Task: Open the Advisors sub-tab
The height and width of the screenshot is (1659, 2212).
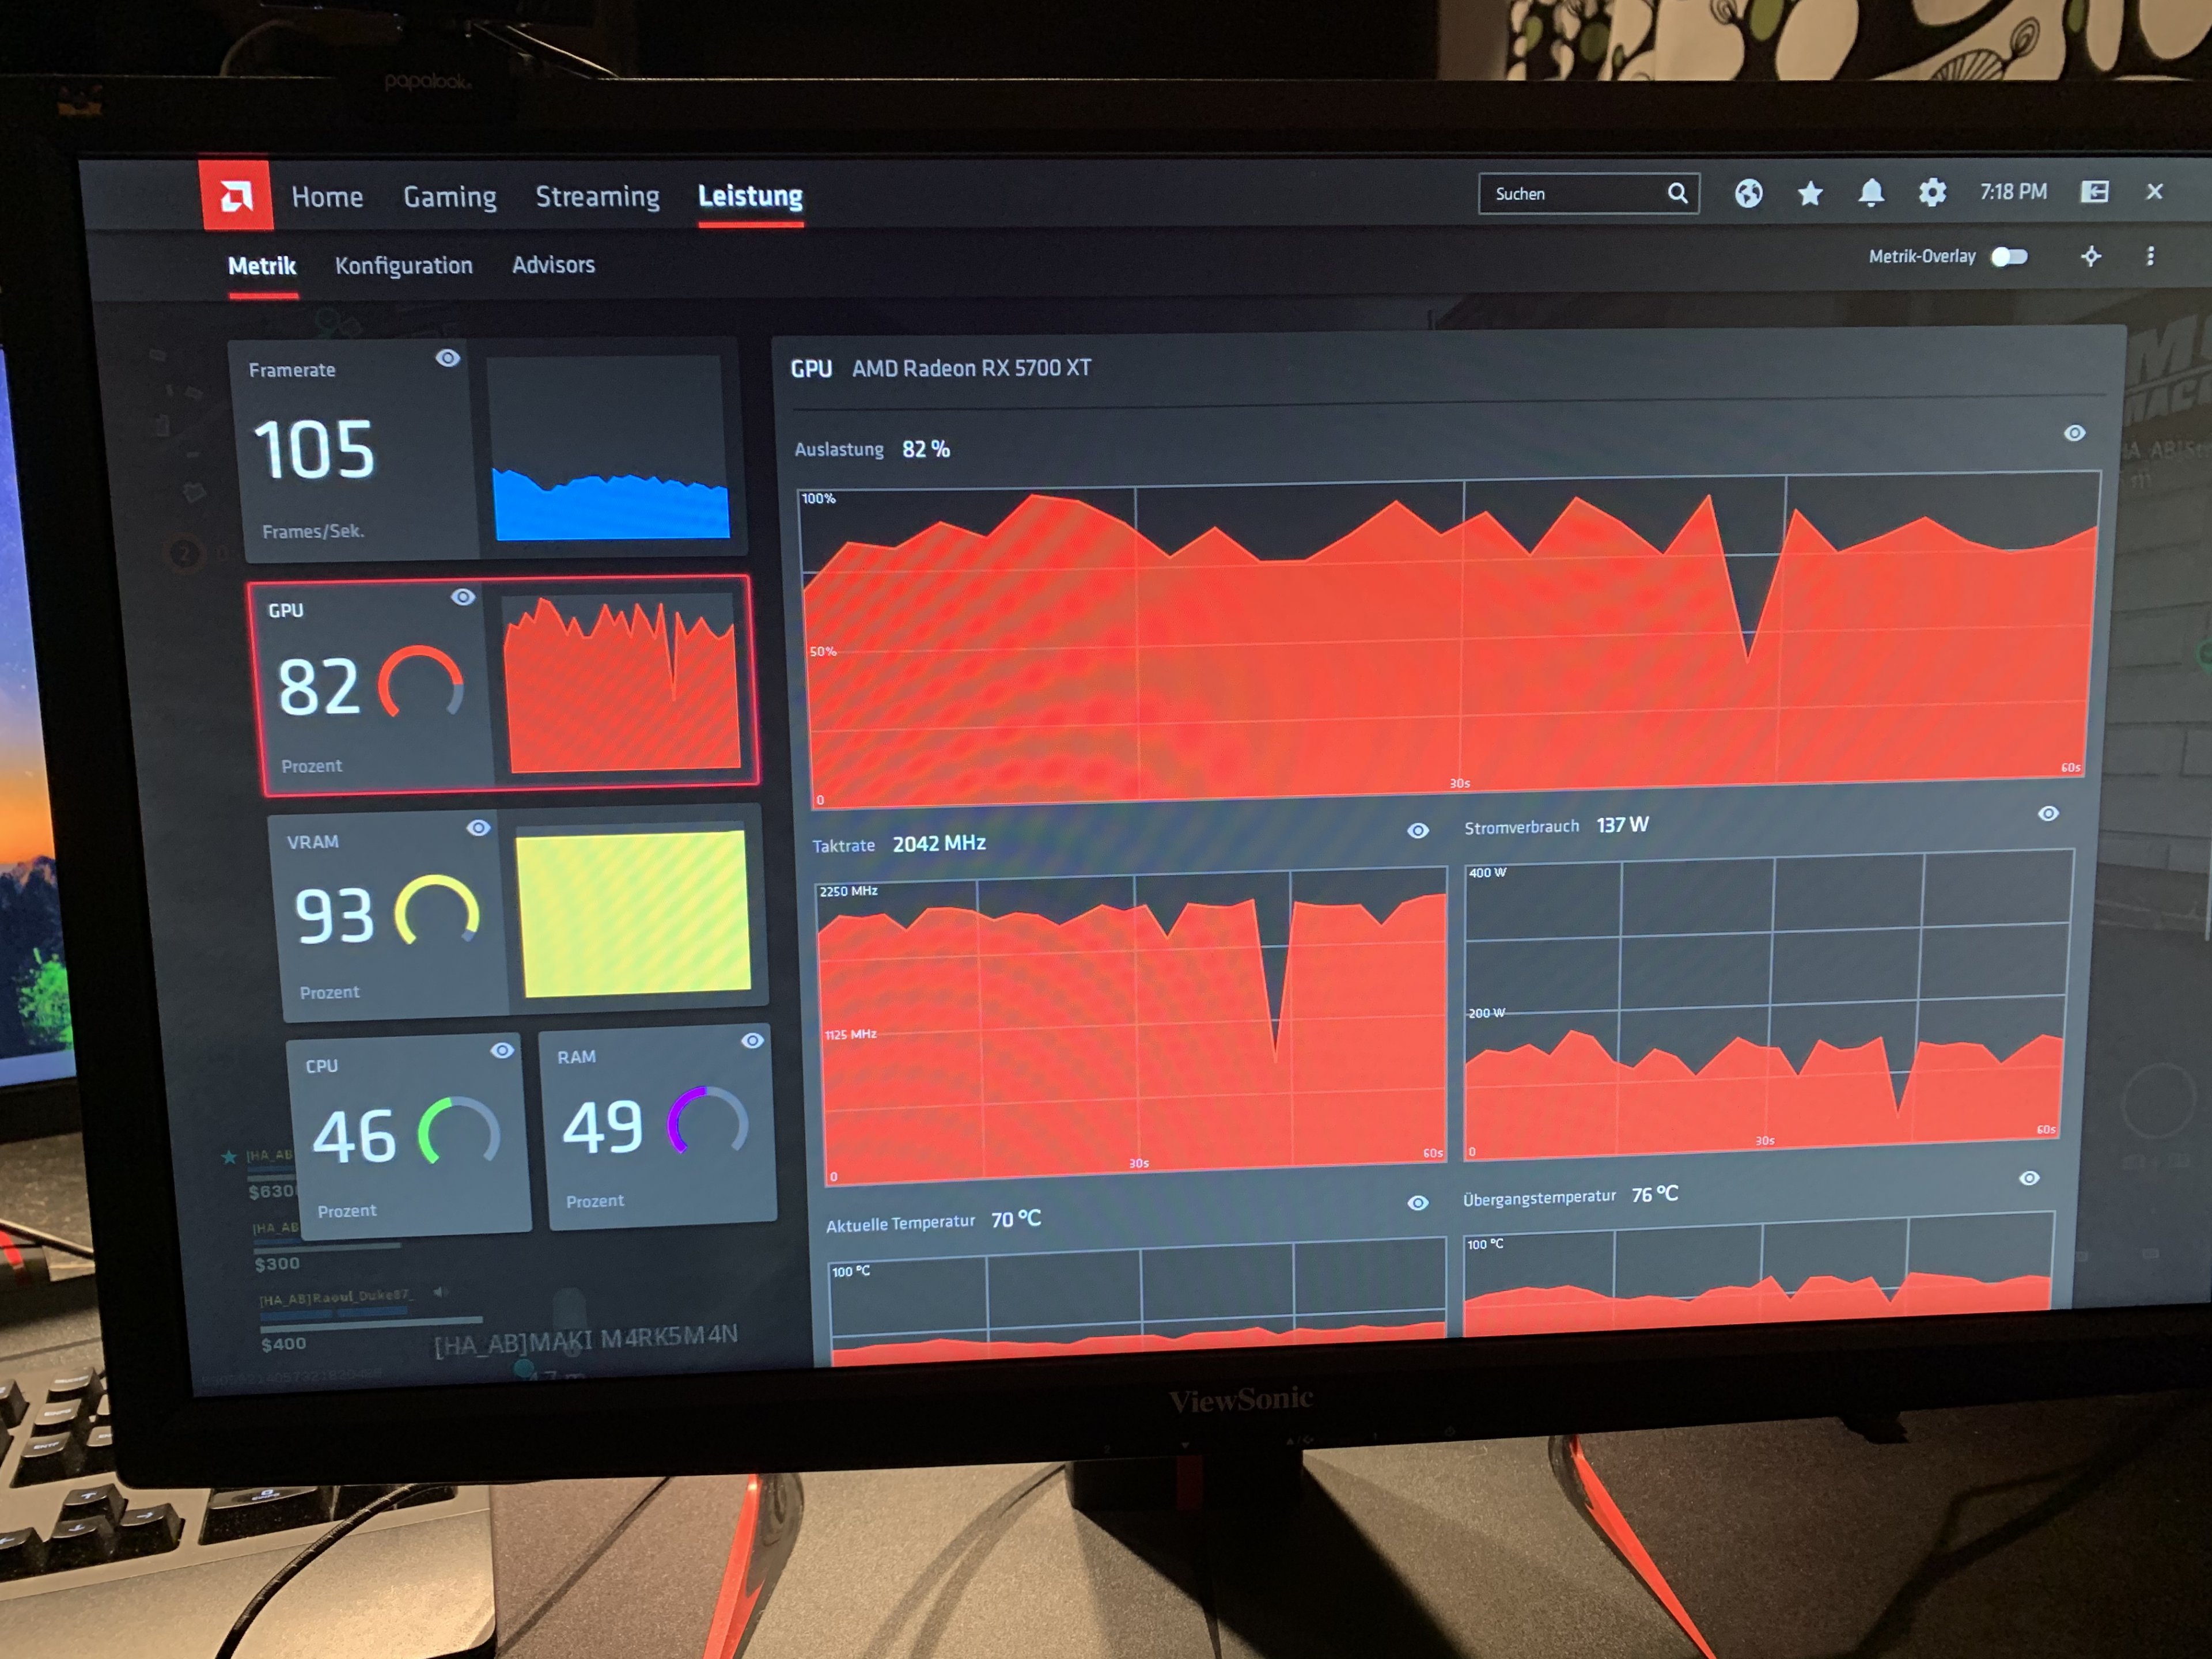Action: (553, 265)
